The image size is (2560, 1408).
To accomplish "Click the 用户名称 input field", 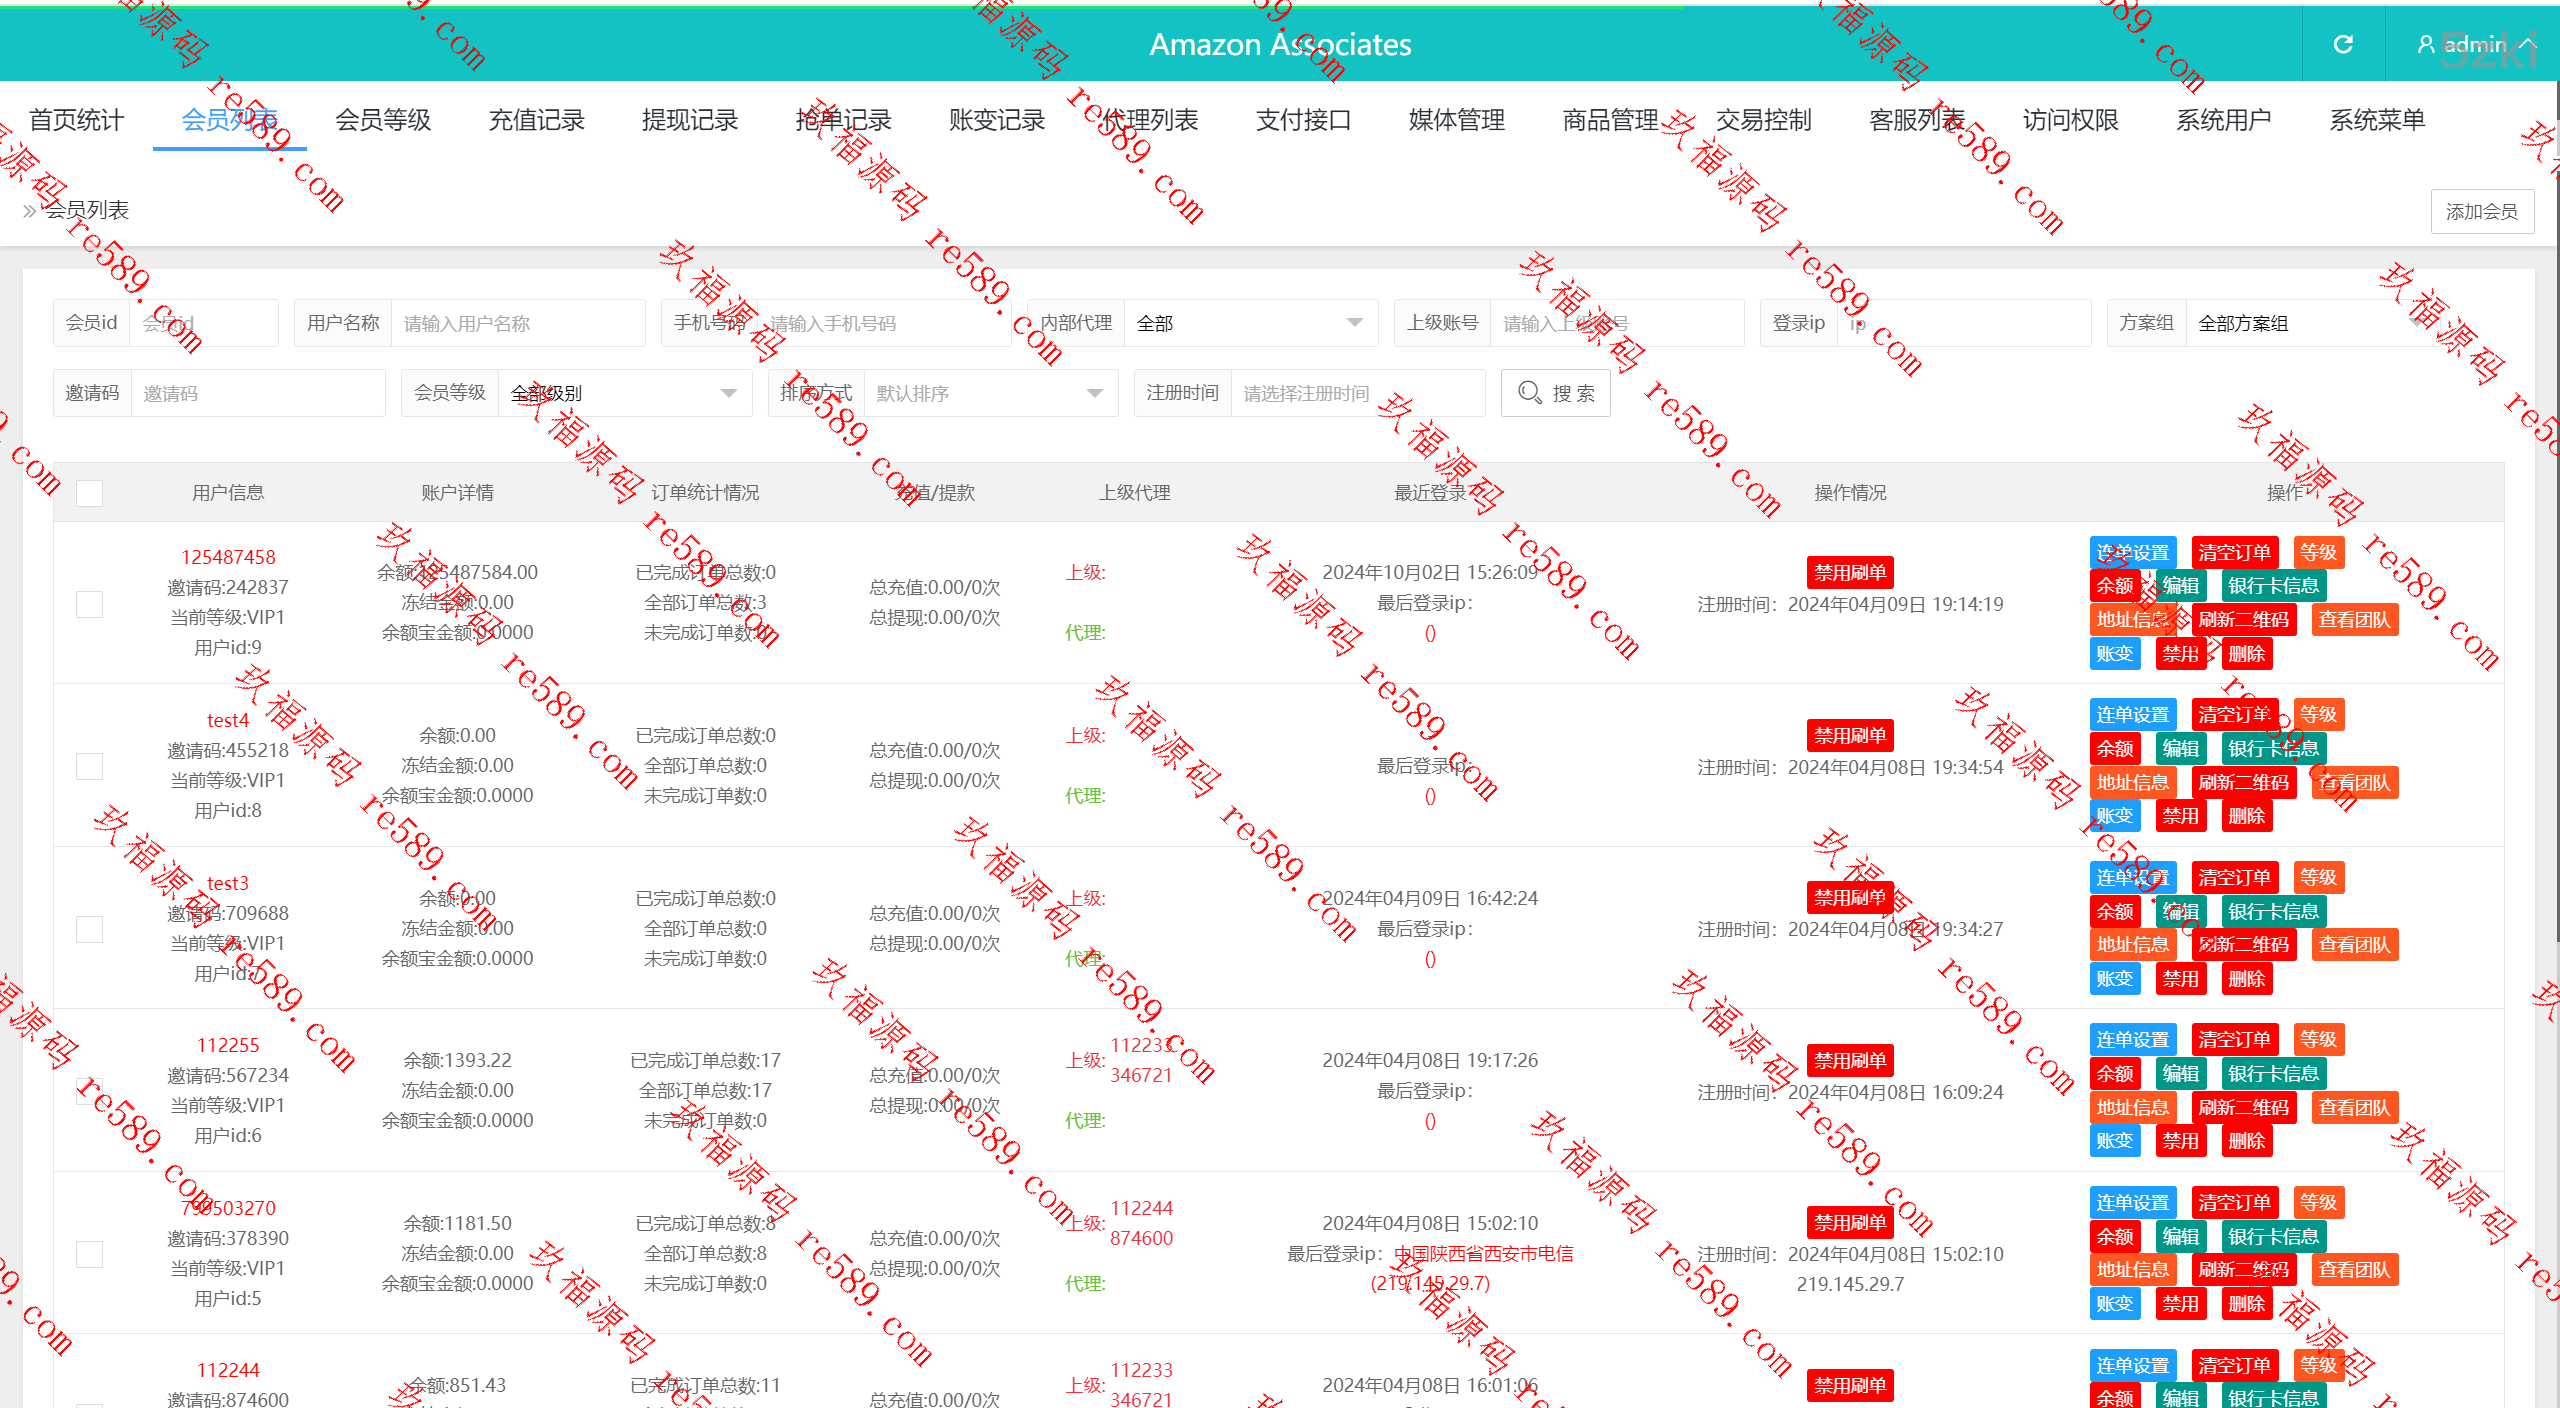I will 516,323.
